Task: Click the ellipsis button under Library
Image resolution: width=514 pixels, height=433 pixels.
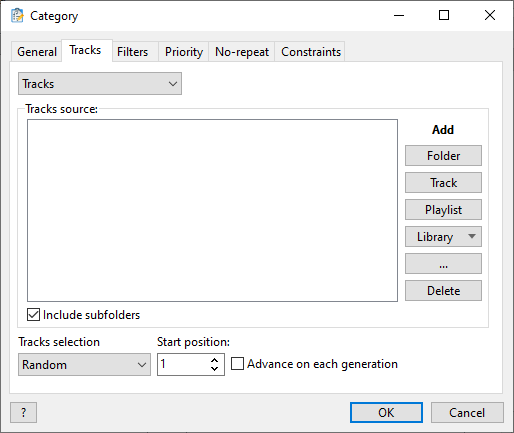Action: [x=443, y=263]
